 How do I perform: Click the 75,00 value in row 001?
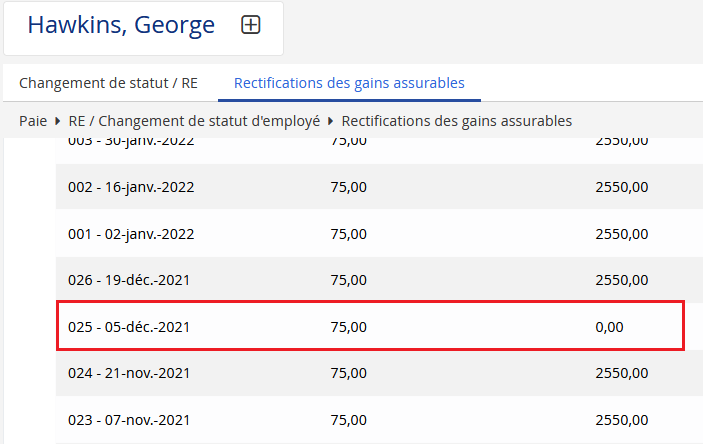(348, 234)
